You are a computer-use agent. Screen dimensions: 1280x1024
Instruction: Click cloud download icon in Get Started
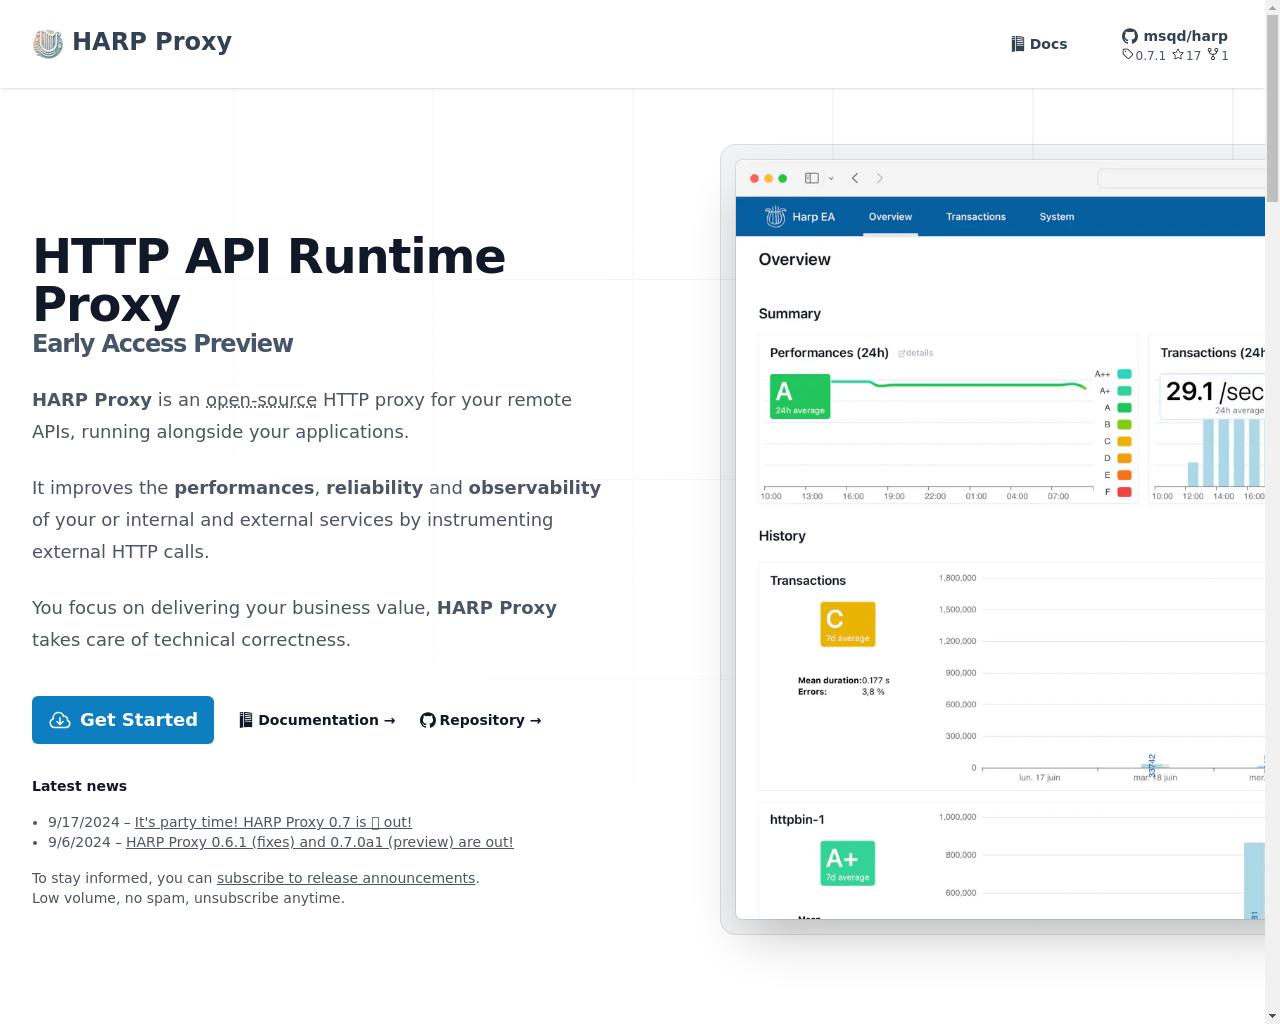tap(60, 720)
